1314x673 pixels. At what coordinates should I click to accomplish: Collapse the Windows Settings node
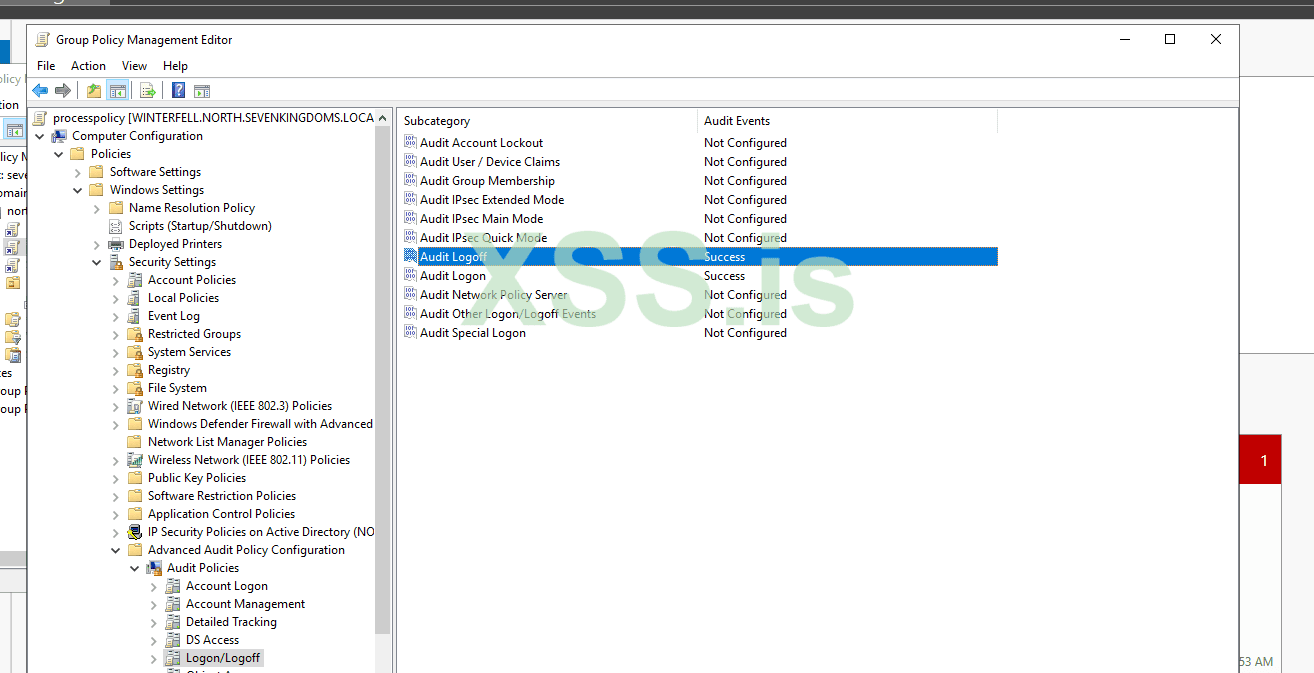point(78,190)
